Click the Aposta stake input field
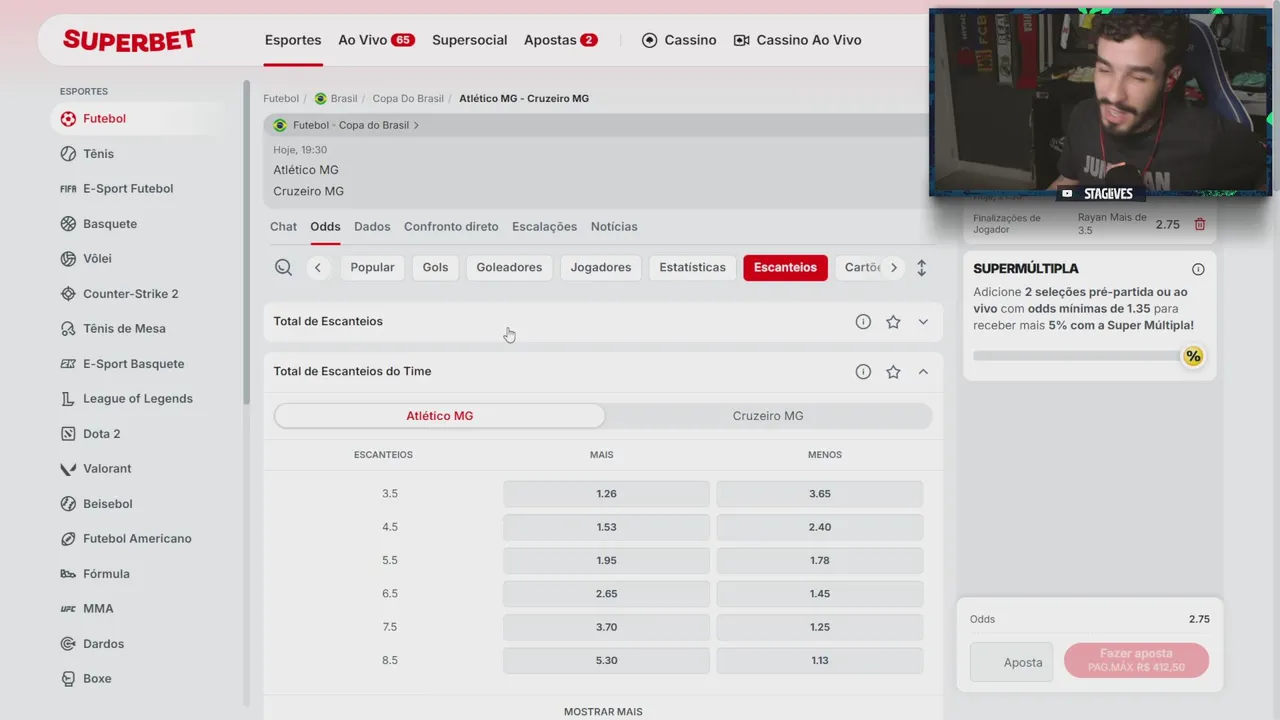The image size is (1280, 720). point(1011,662)
